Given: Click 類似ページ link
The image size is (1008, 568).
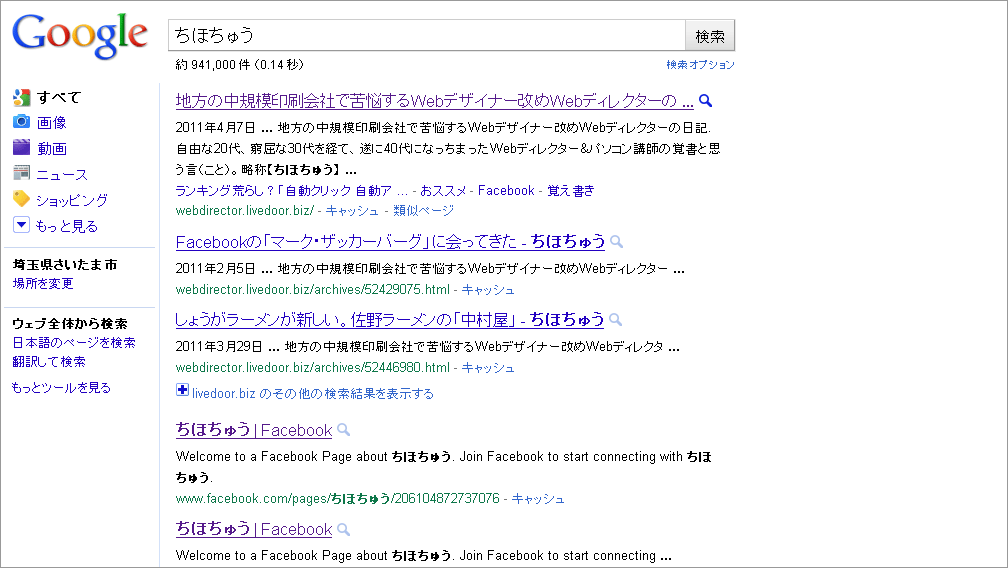Looking at the screenshot, I should [424, 211].
